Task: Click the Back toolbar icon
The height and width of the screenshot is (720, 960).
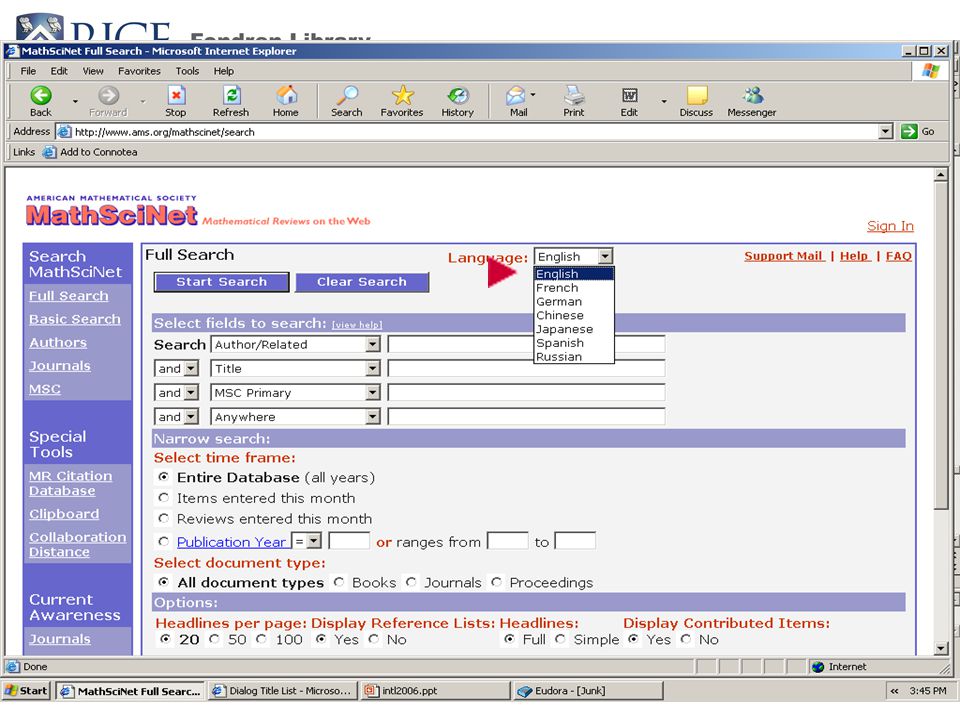Action: 40,96
